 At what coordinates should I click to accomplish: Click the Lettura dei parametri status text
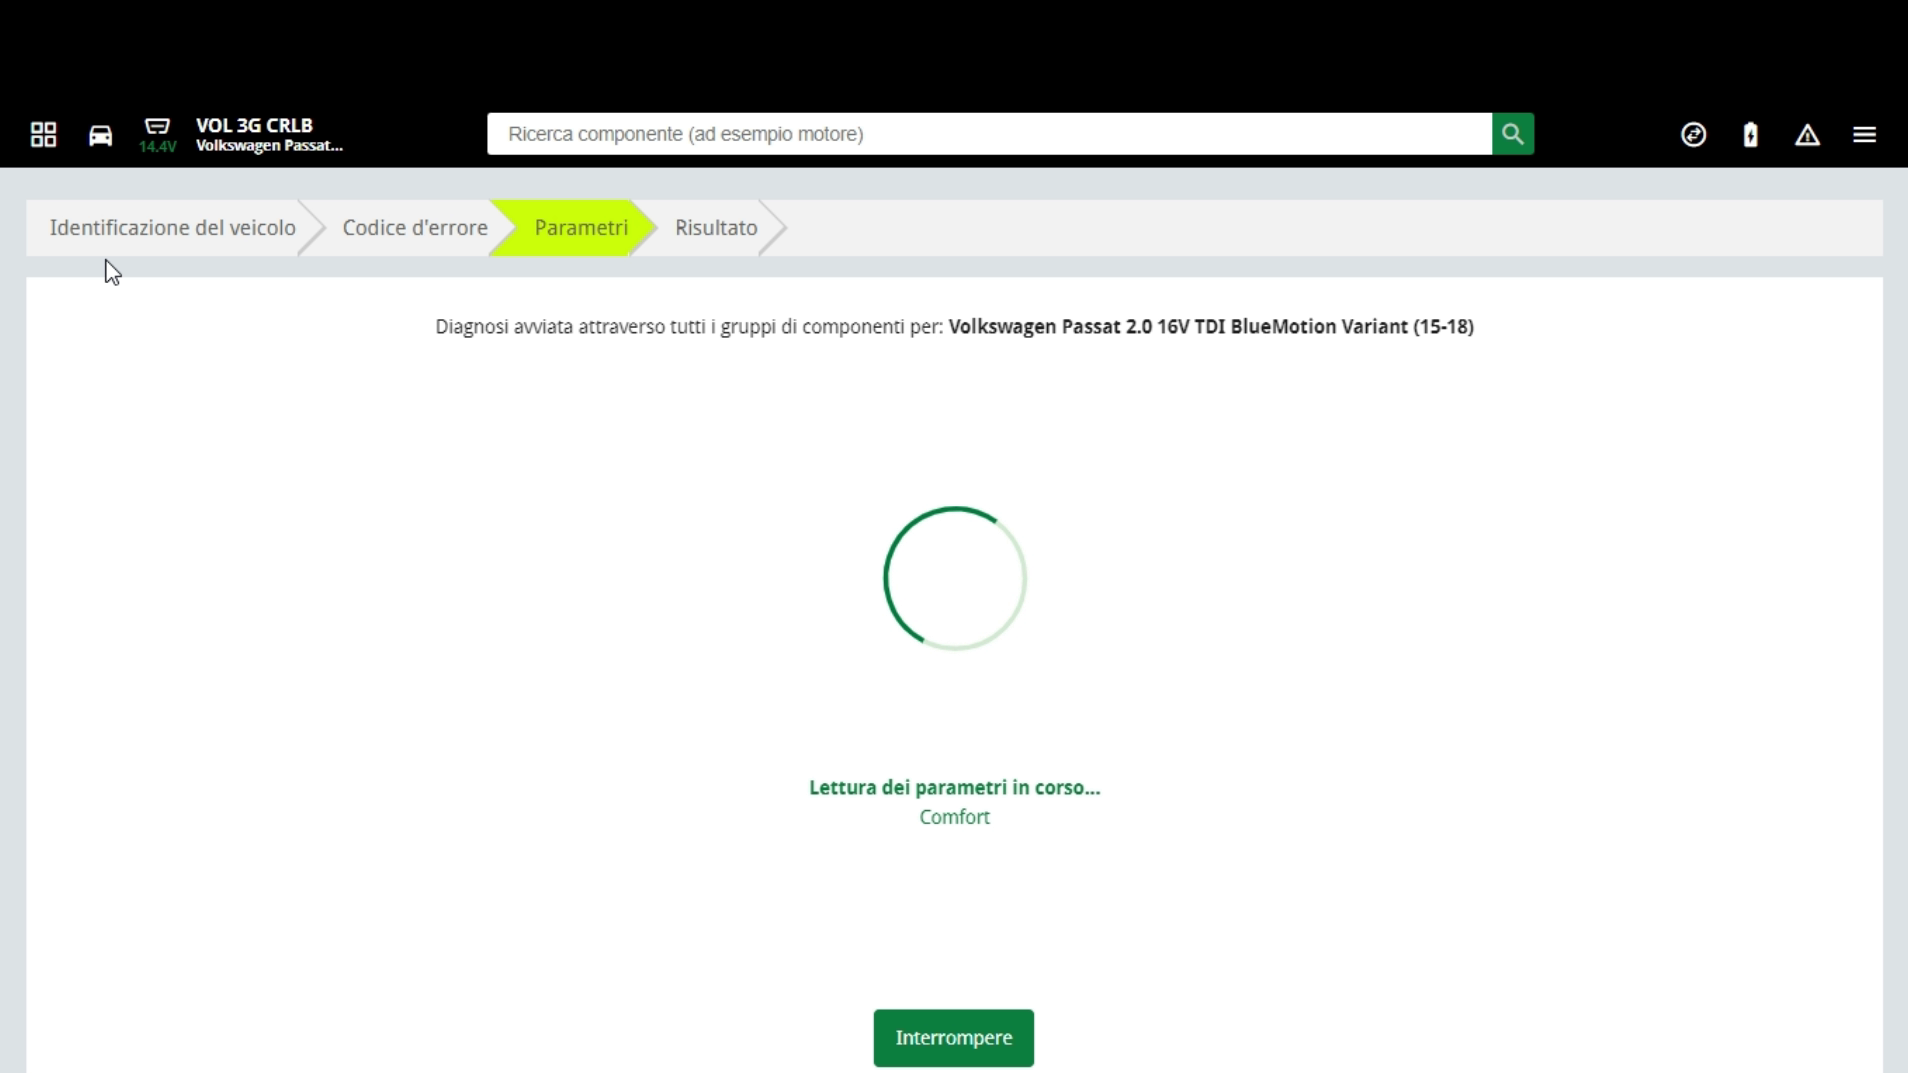point(954,788)
